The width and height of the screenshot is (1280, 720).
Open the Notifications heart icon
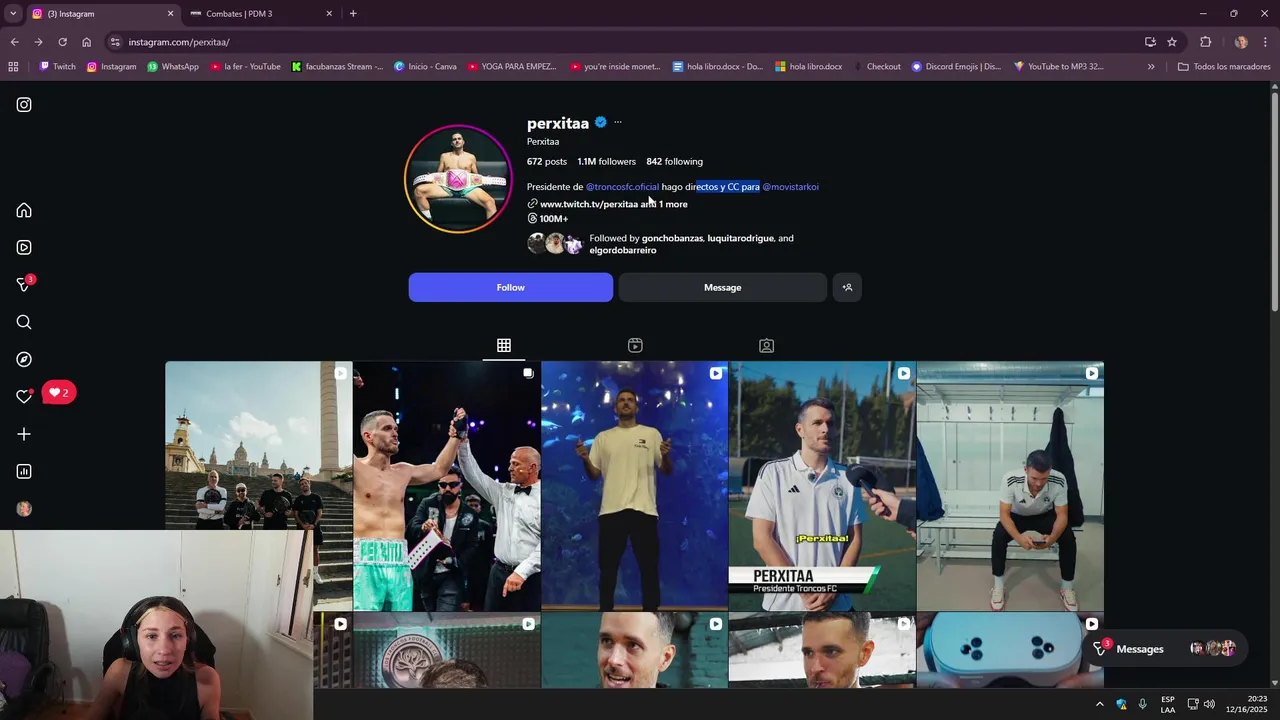tap(24, 396)
